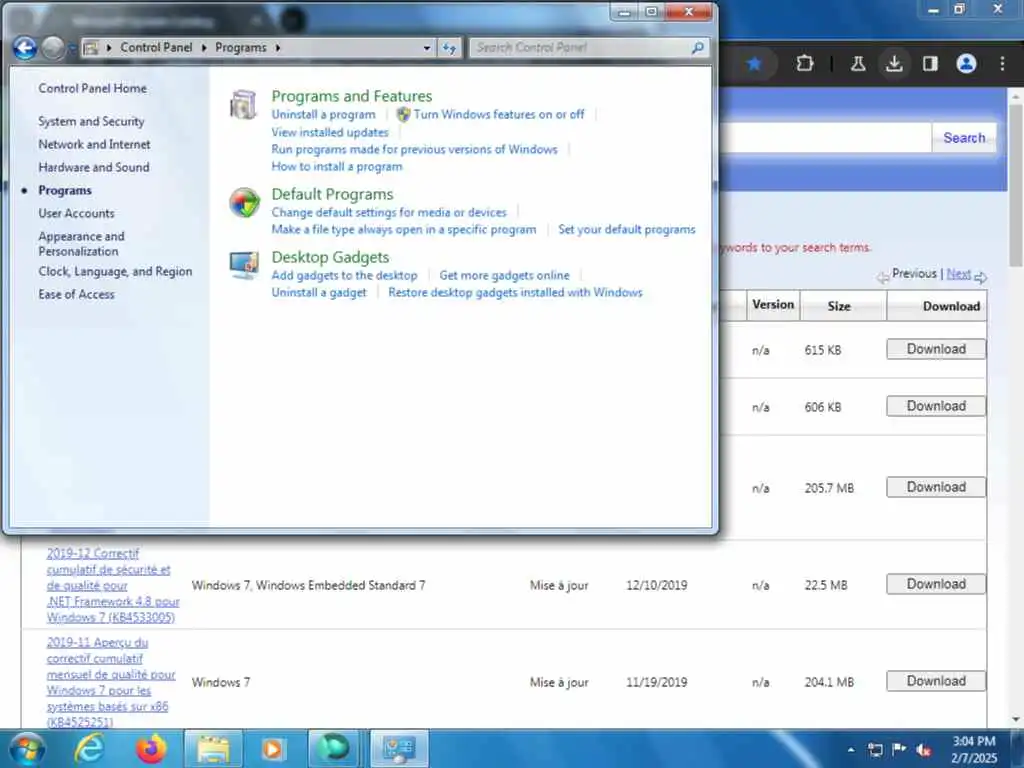
Task: Click Uninstall a gadget link
Action: (319, 293)
